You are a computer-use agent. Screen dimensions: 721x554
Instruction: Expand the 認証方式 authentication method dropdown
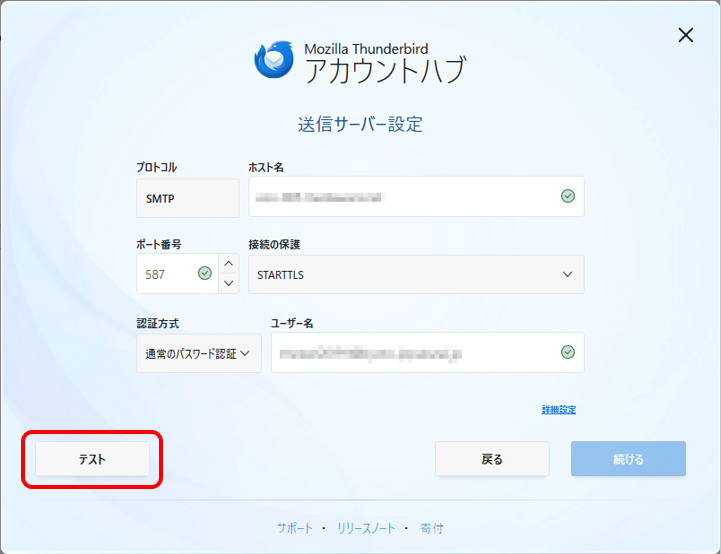tap(198, 353)
